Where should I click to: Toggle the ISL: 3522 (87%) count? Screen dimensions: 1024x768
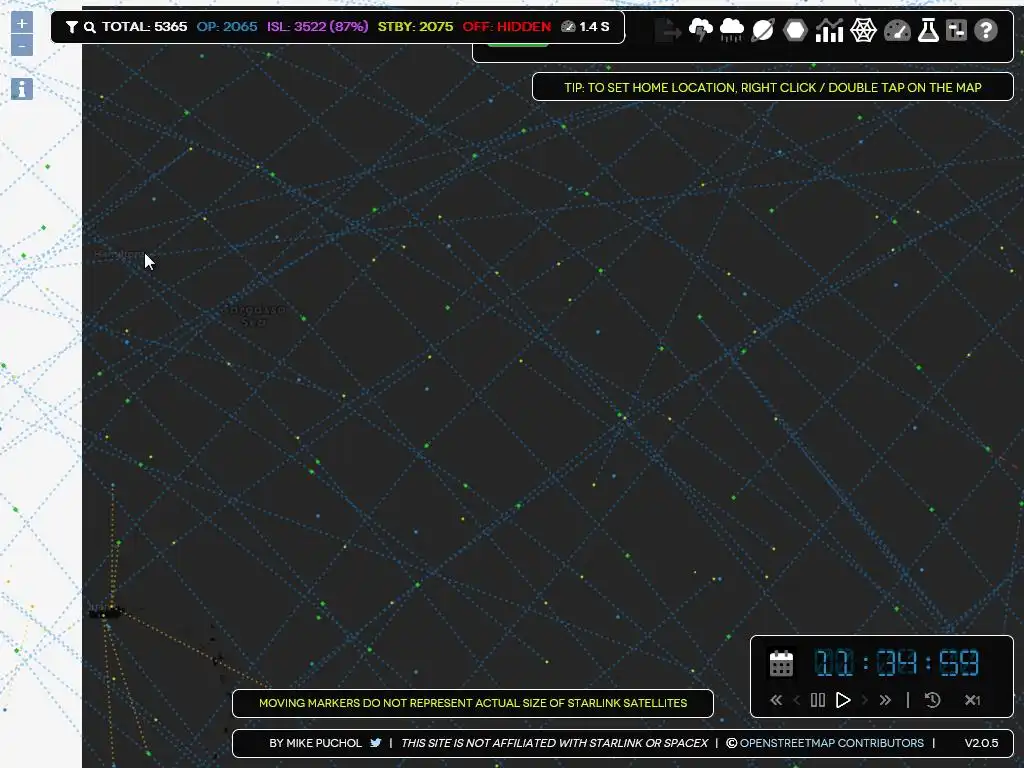[x=317, y=27]
